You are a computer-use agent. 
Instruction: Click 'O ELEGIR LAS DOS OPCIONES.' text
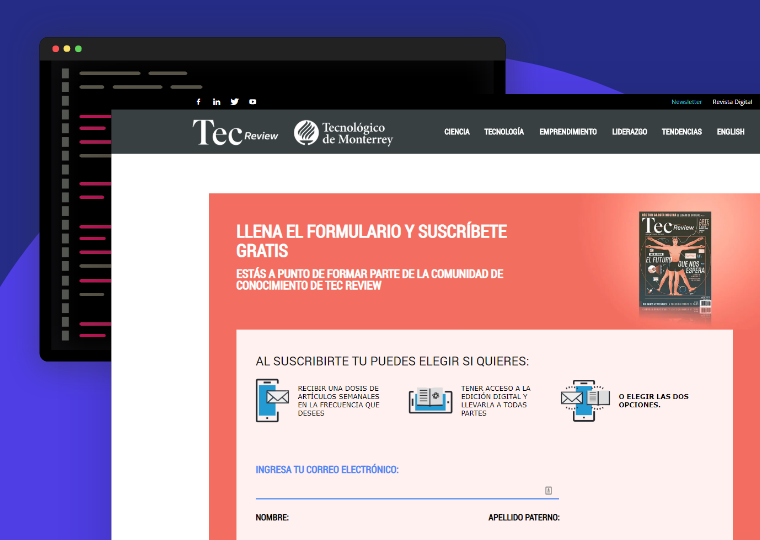coord(653,400)
